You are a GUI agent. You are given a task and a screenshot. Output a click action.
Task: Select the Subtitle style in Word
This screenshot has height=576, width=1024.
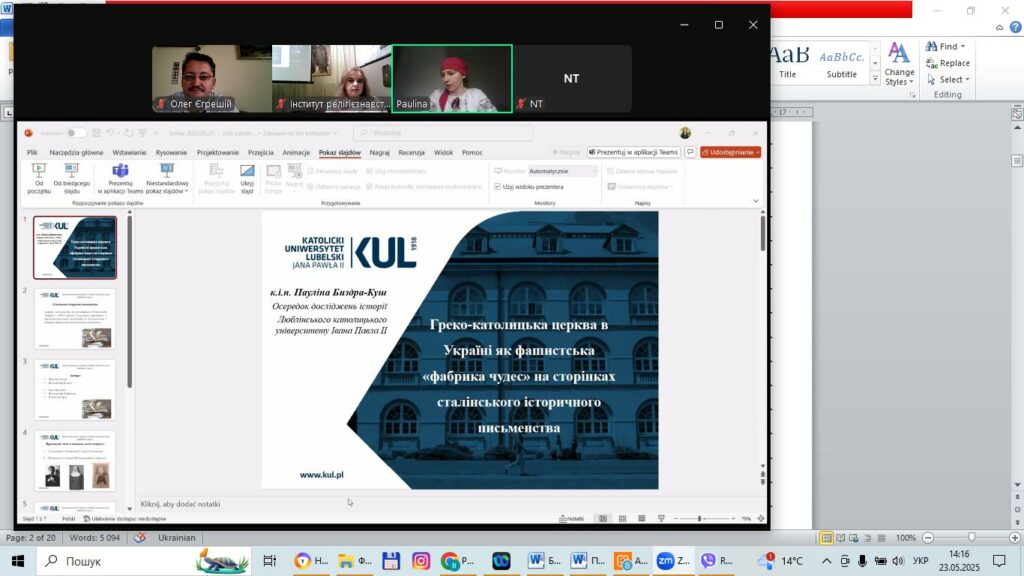[842, 62]
